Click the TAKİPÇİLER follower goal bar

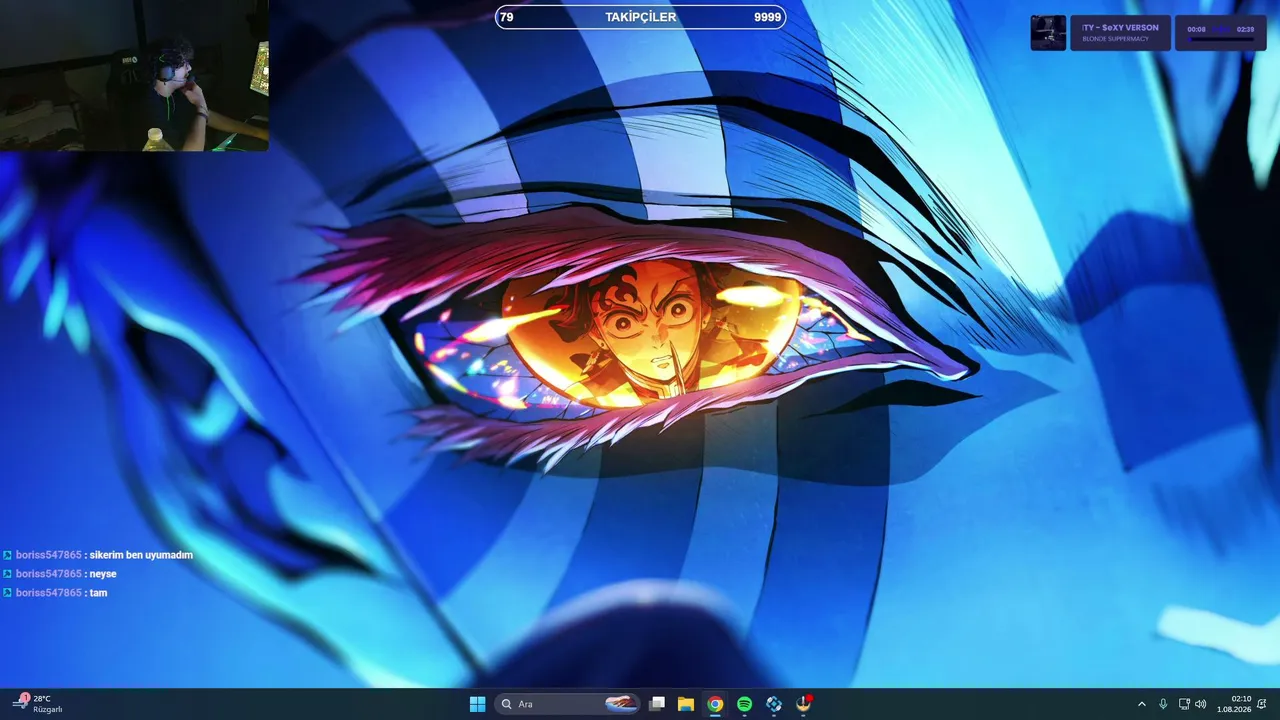(640, 17)
